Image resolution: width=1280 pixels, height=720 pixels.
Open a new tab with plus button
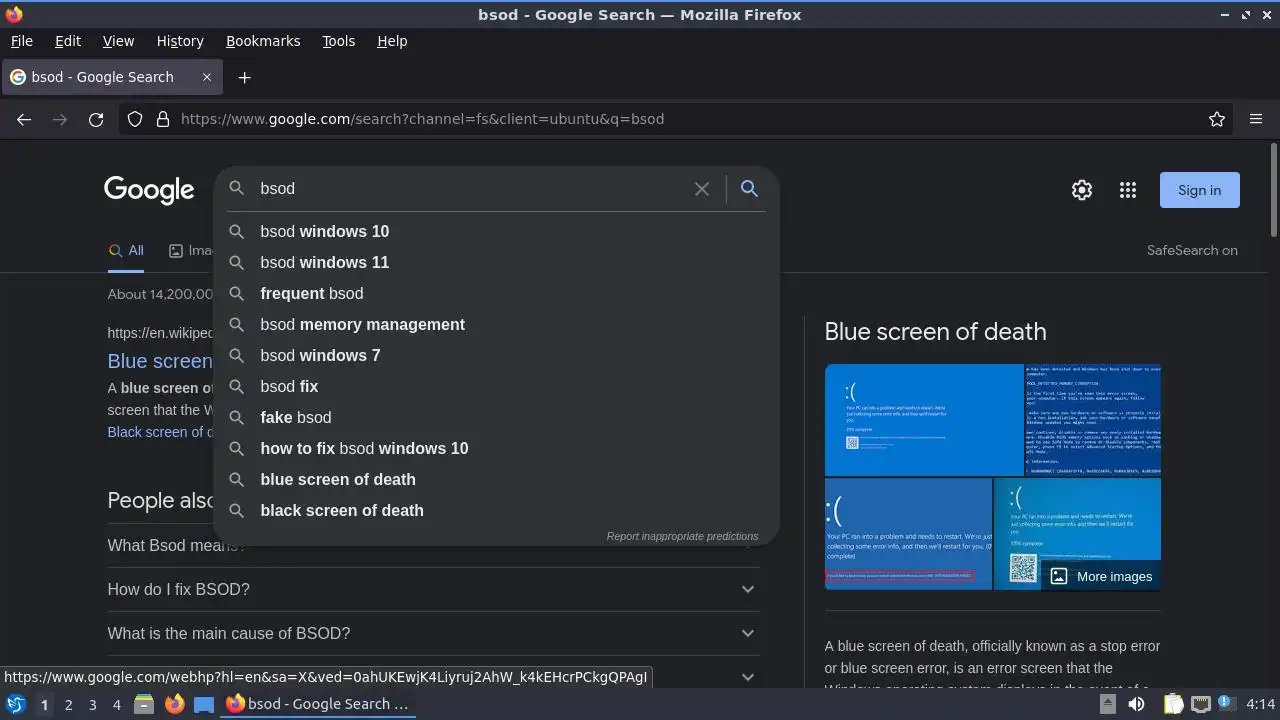click(244, 77)
